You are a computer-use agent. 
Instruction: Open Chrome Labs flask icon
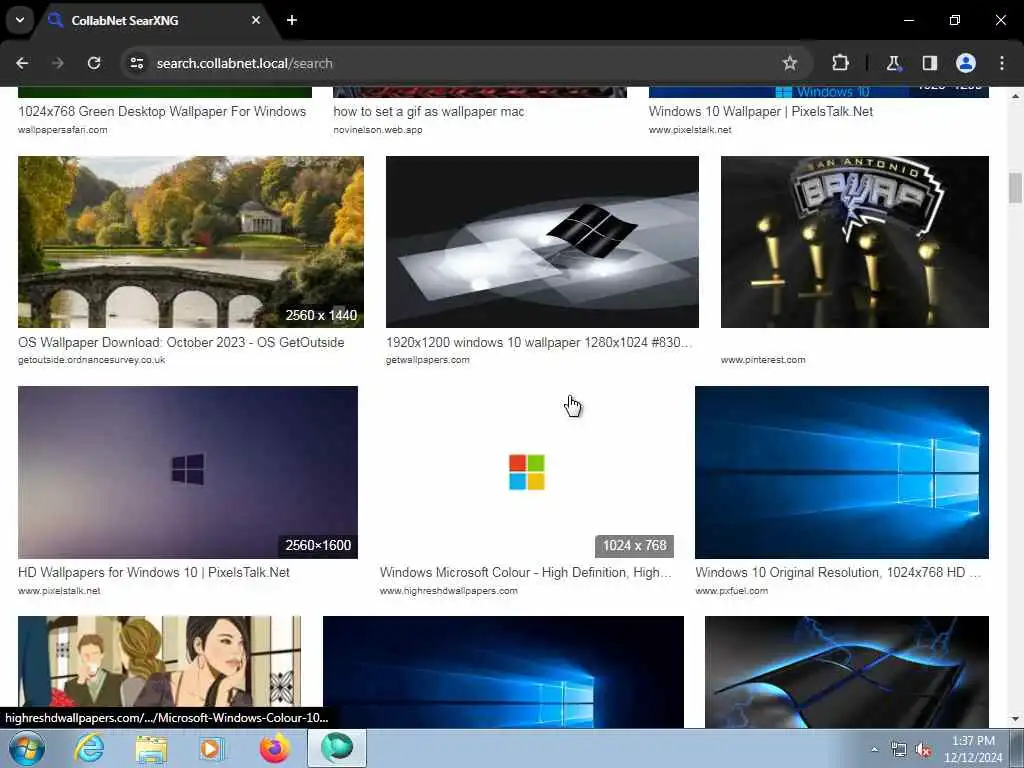893,63
